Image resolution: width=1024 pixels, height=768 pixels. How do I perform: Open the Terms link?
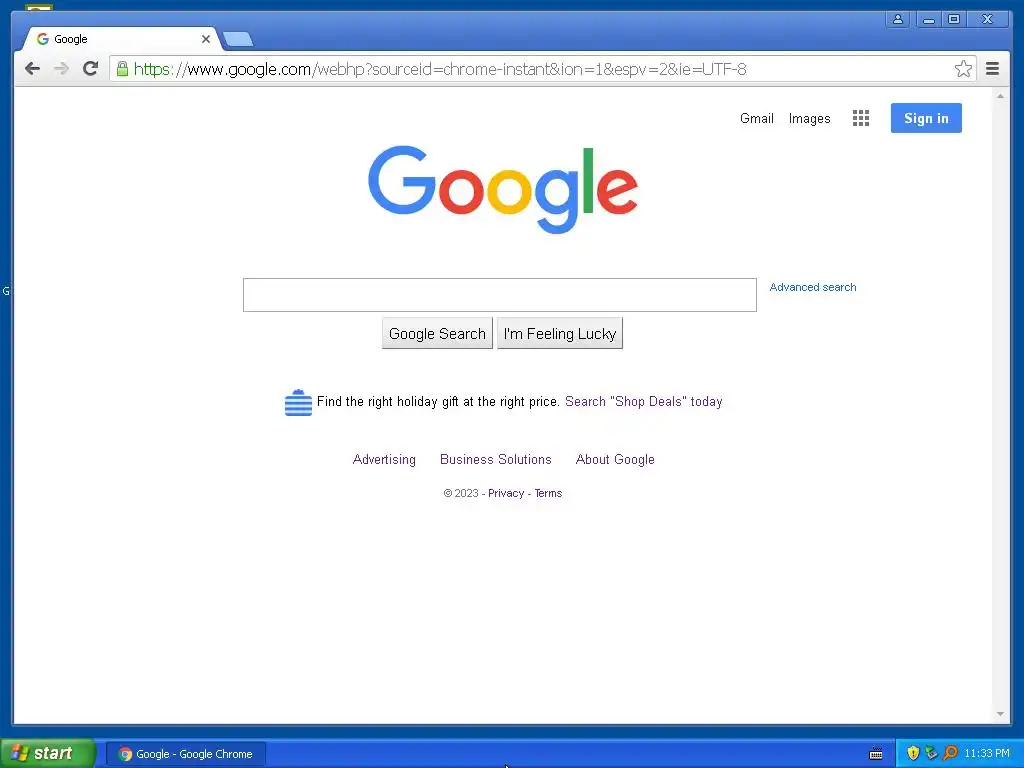548,493
